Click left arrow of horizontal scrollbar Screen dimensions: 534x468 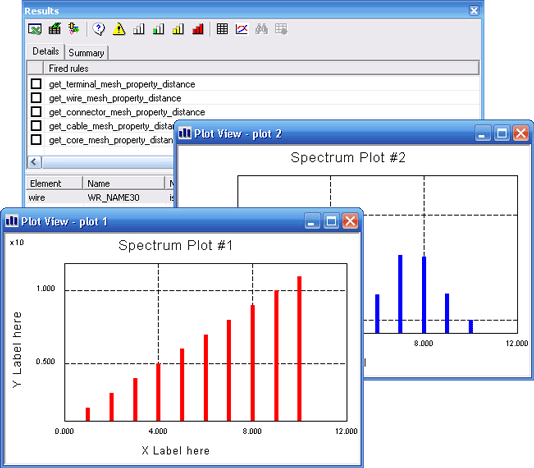point(34,162)
